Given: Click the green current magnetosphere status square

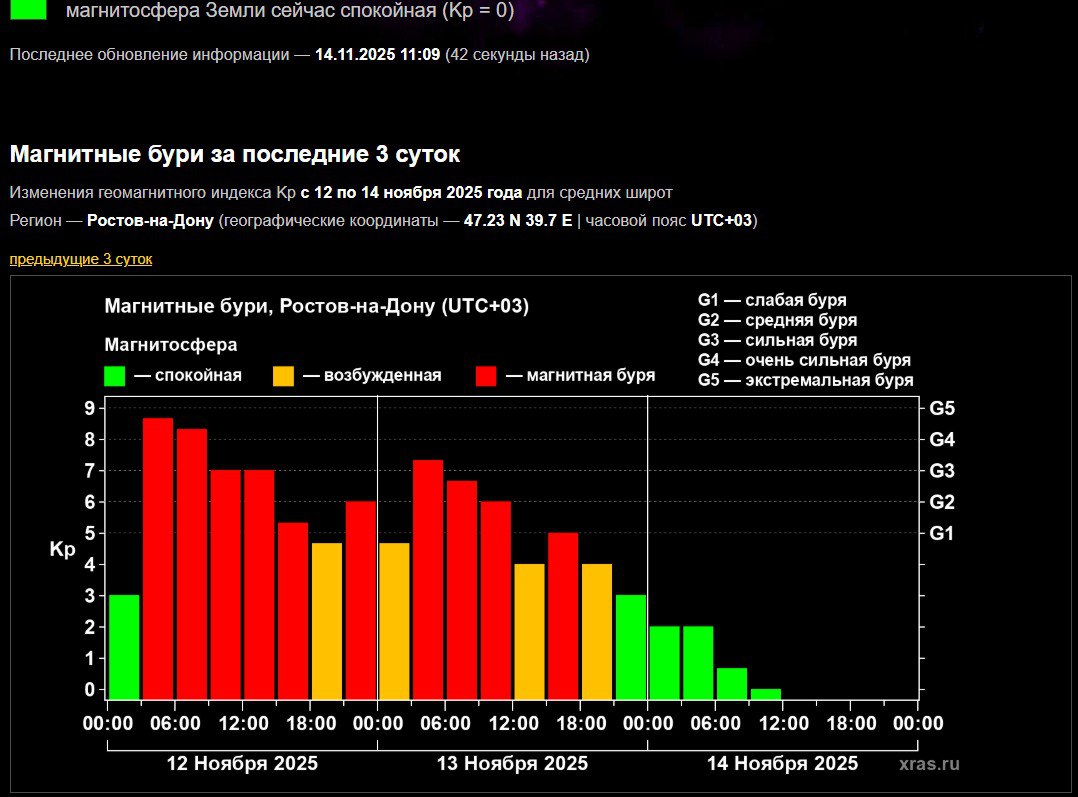Looking at the screenshot, I should tap(29, 10).
